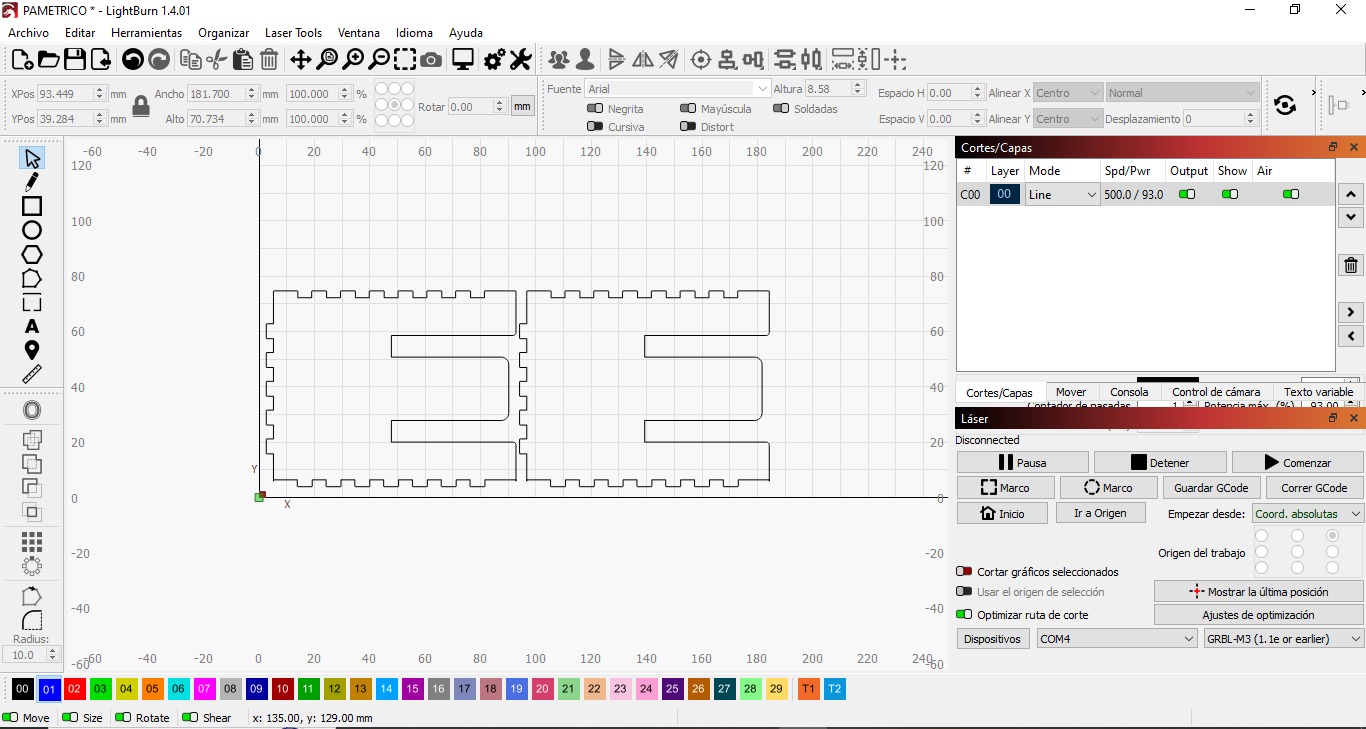Image resolution: width=1366 pixels, height=729 pixels.
Task: Open Empezar desde Coord. absolutas dropdown
Action: pos(1307,513)
